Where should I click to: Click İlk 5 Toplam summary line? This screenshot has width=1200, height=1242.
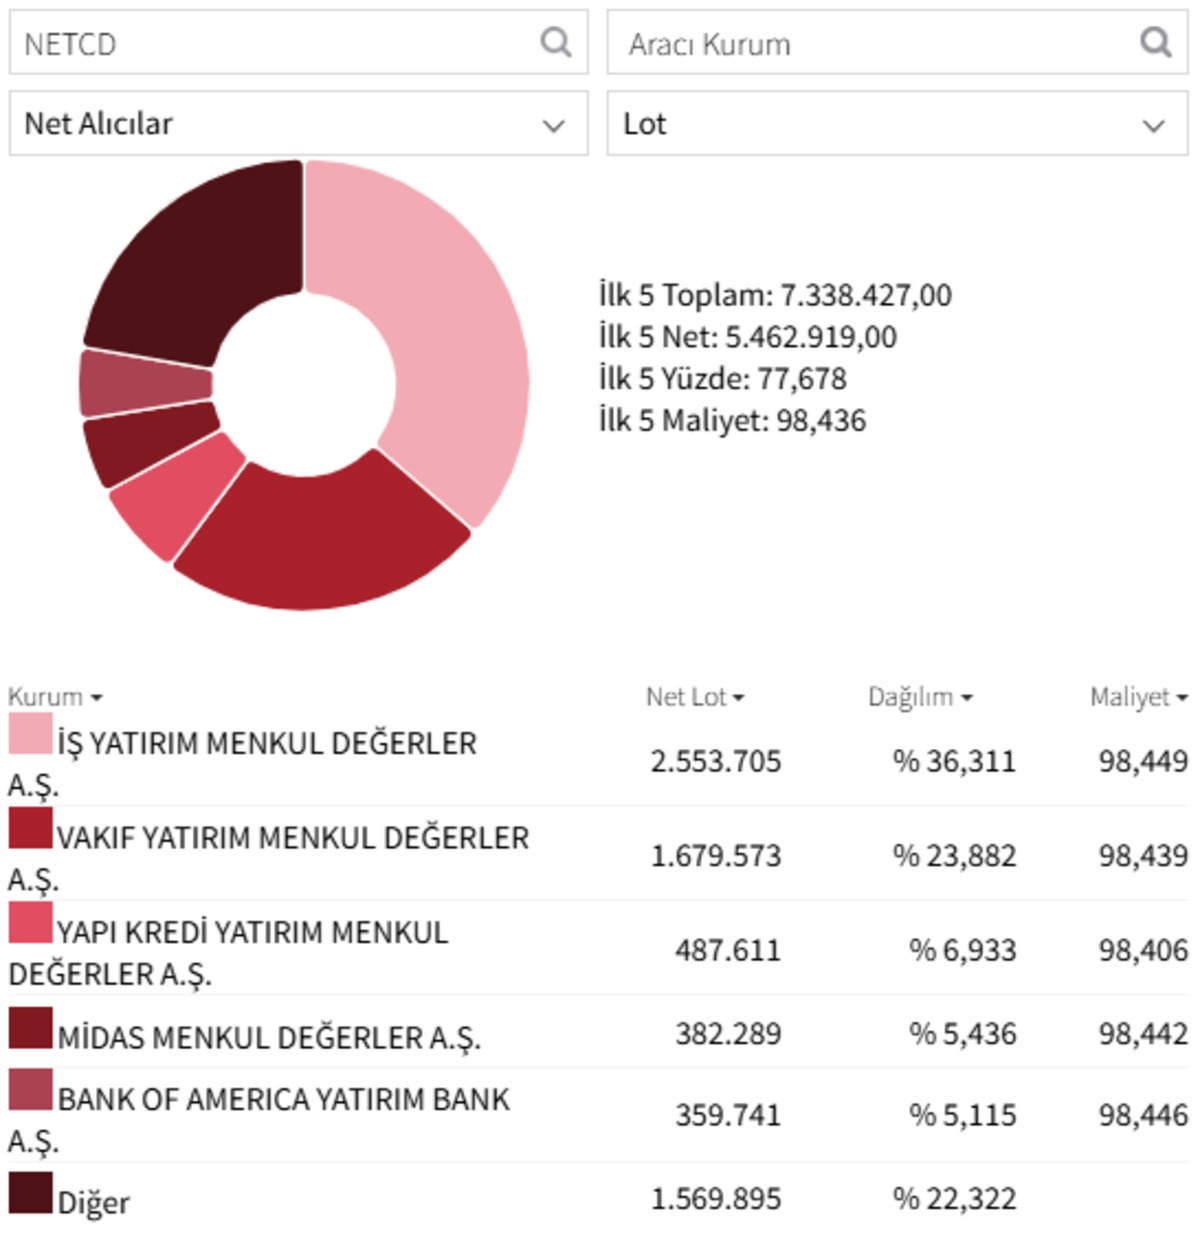click(775, 295)
